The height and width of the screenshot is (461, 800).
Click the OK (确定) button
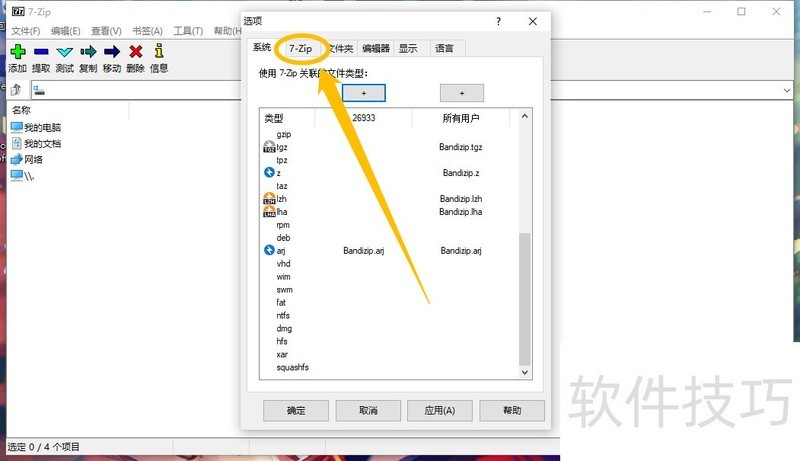296,411
